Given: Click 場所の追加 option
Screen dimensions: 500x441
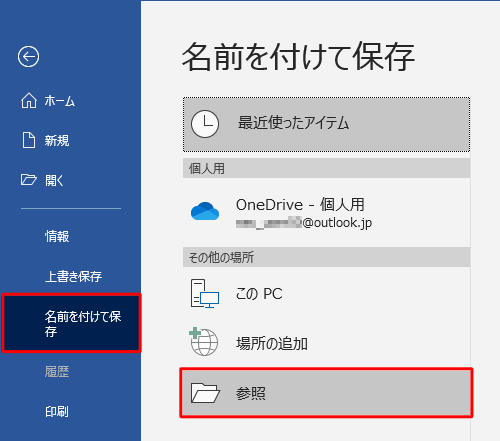Looking at the screenshot, I should pos(326,343).
